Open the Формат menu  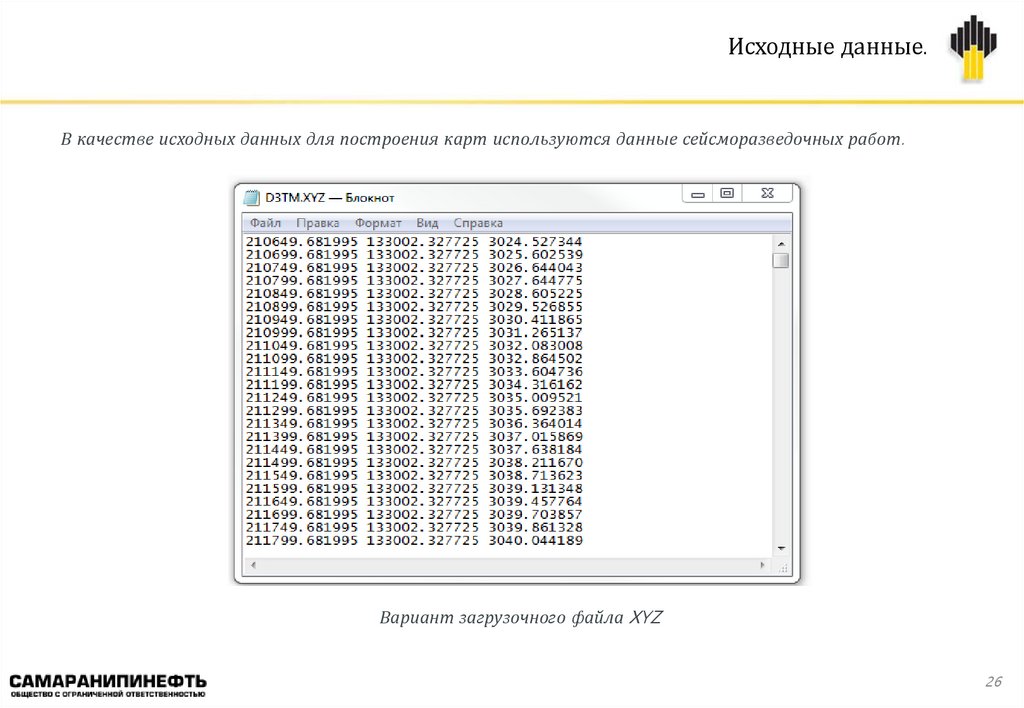[378, 223]
